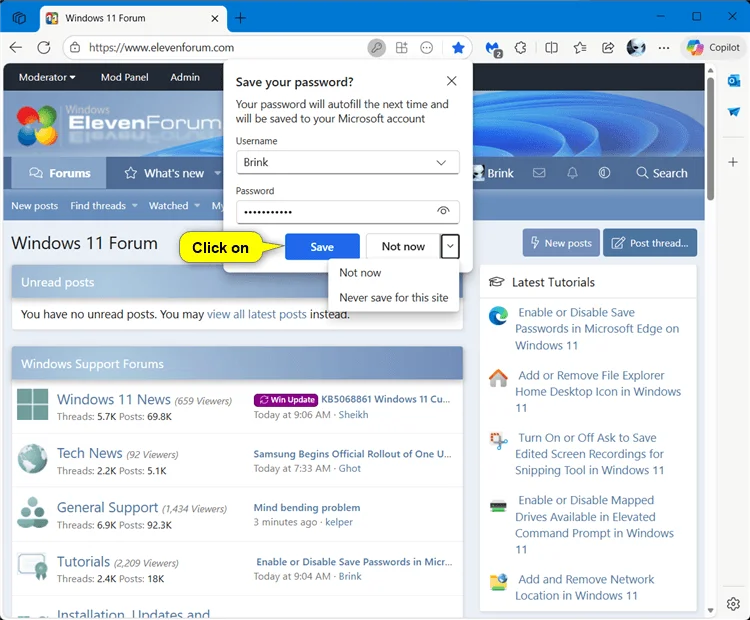
Task: Switch to the Forums tab
Action: click(59, 173)
